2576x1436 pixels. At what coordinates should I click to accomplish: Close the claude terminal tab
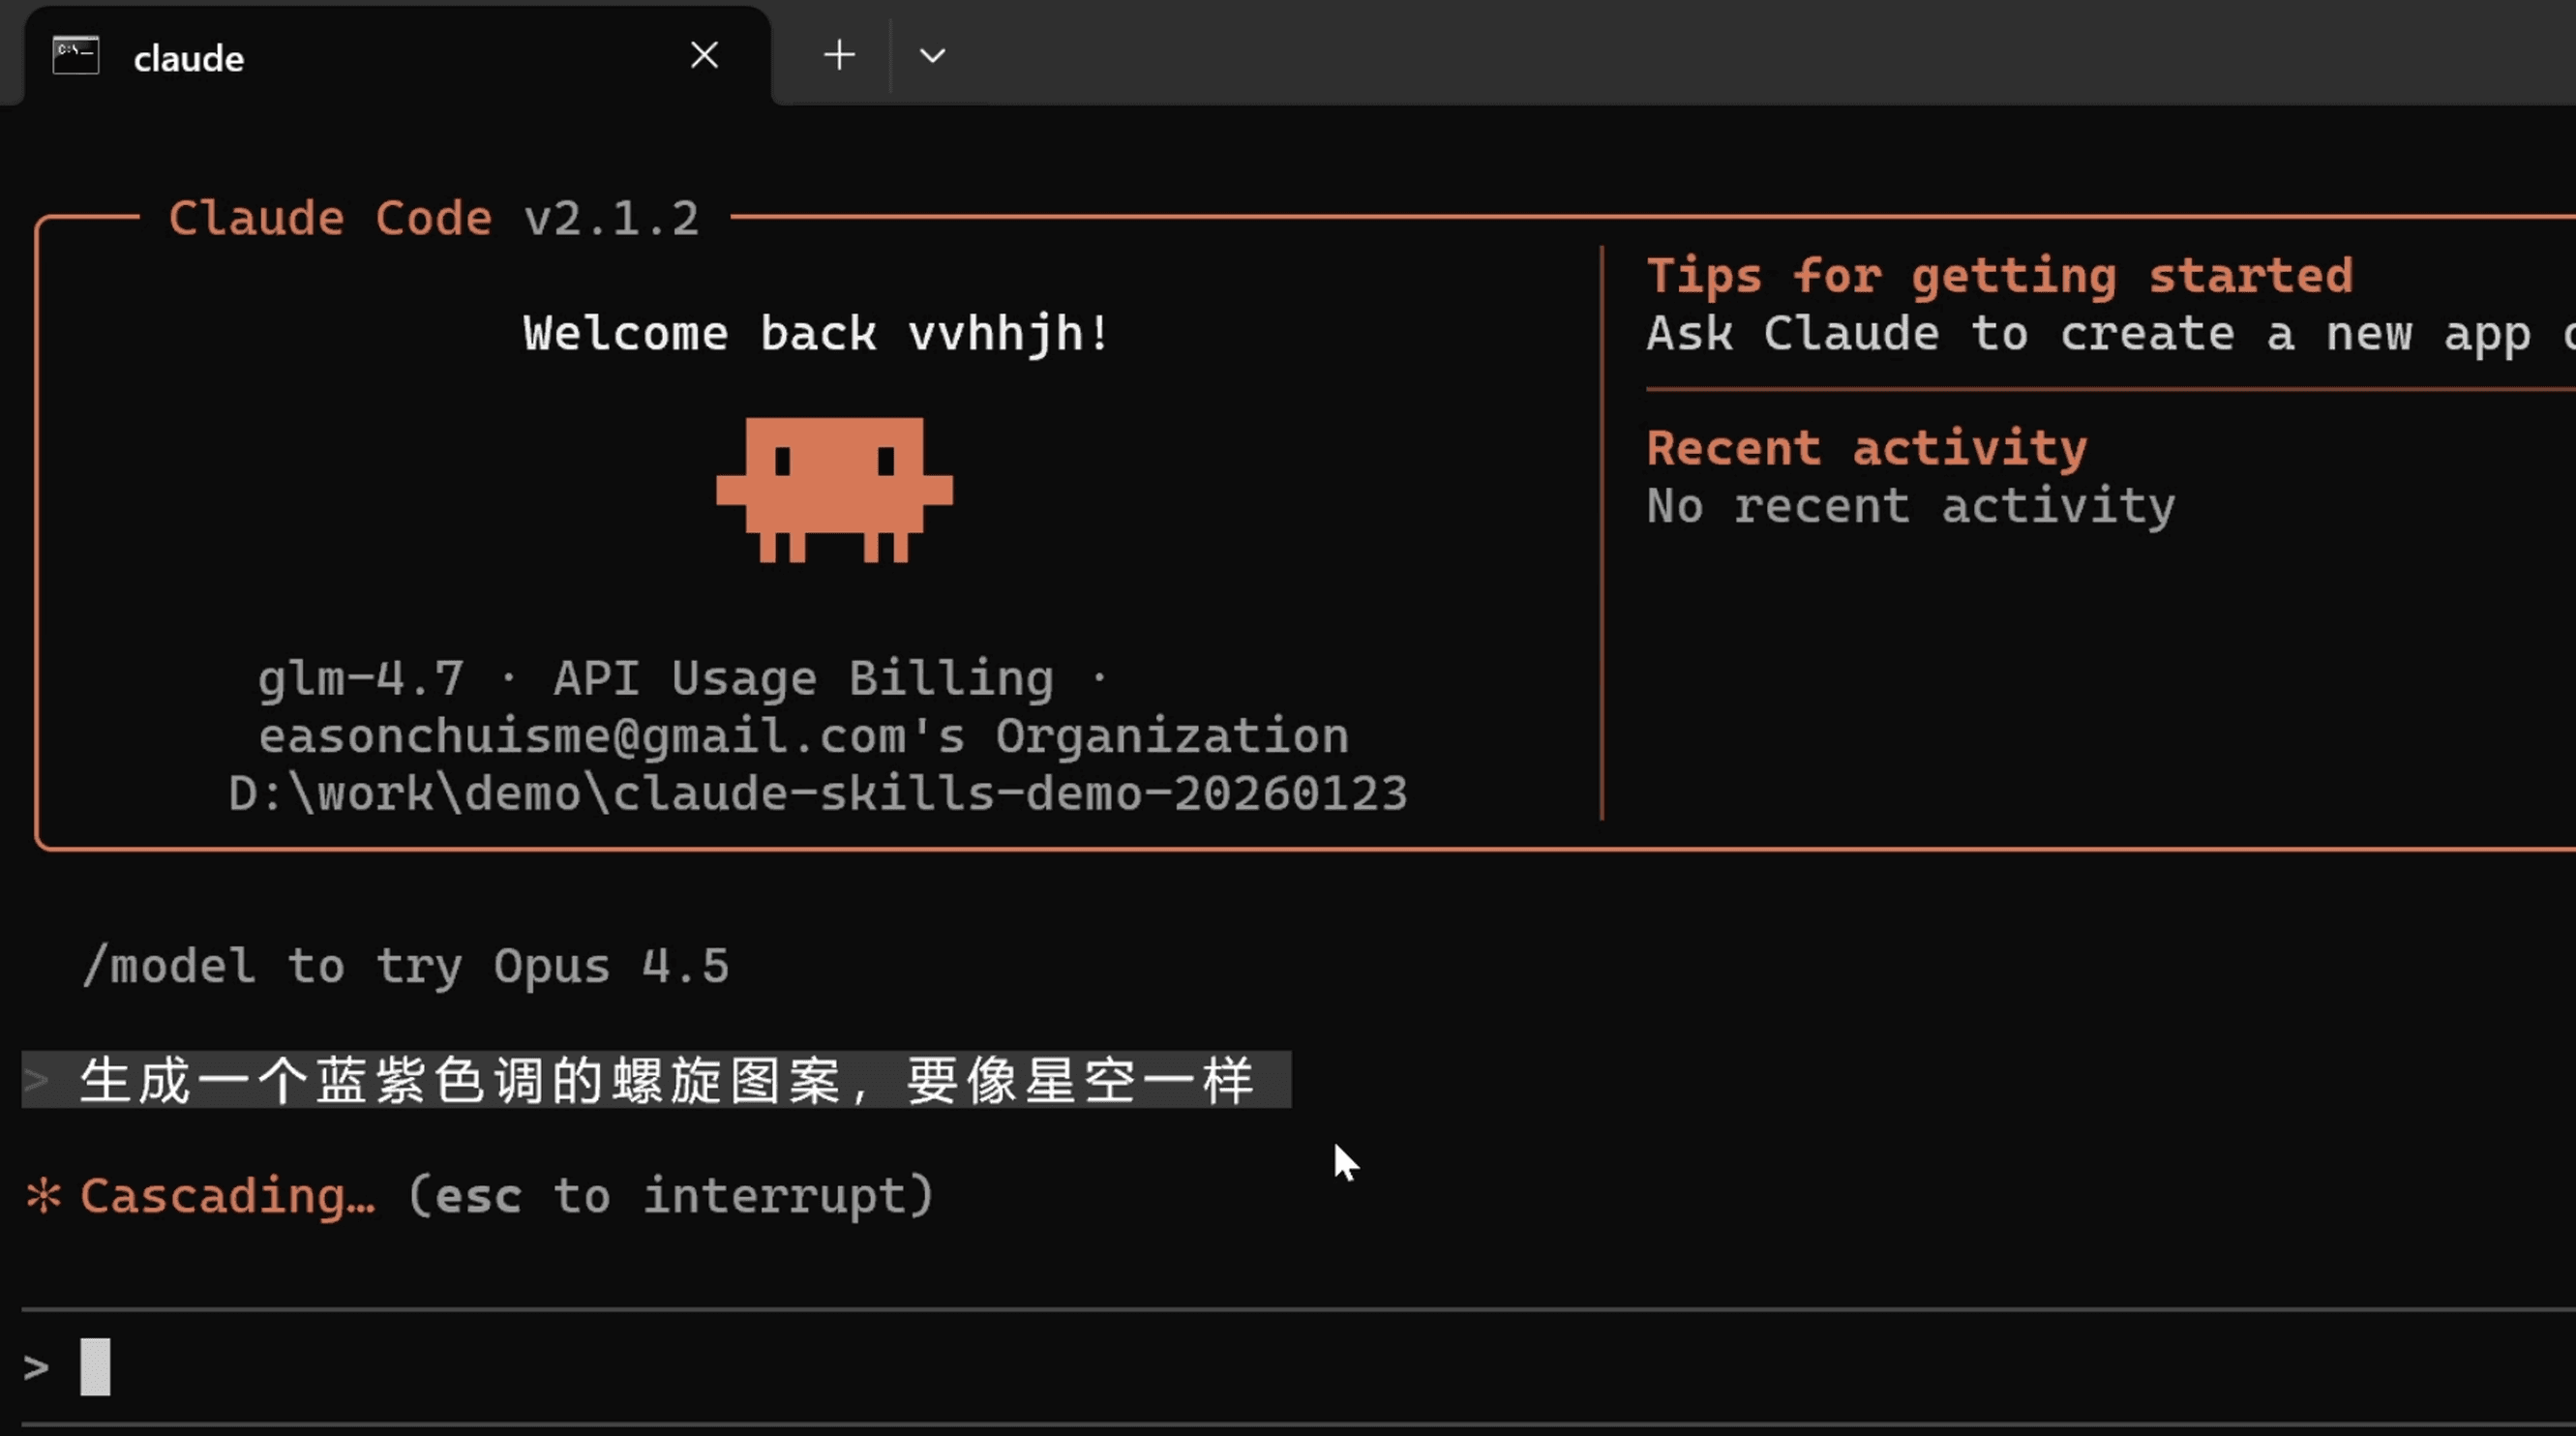pyautogui.click(x=704, y=56)
